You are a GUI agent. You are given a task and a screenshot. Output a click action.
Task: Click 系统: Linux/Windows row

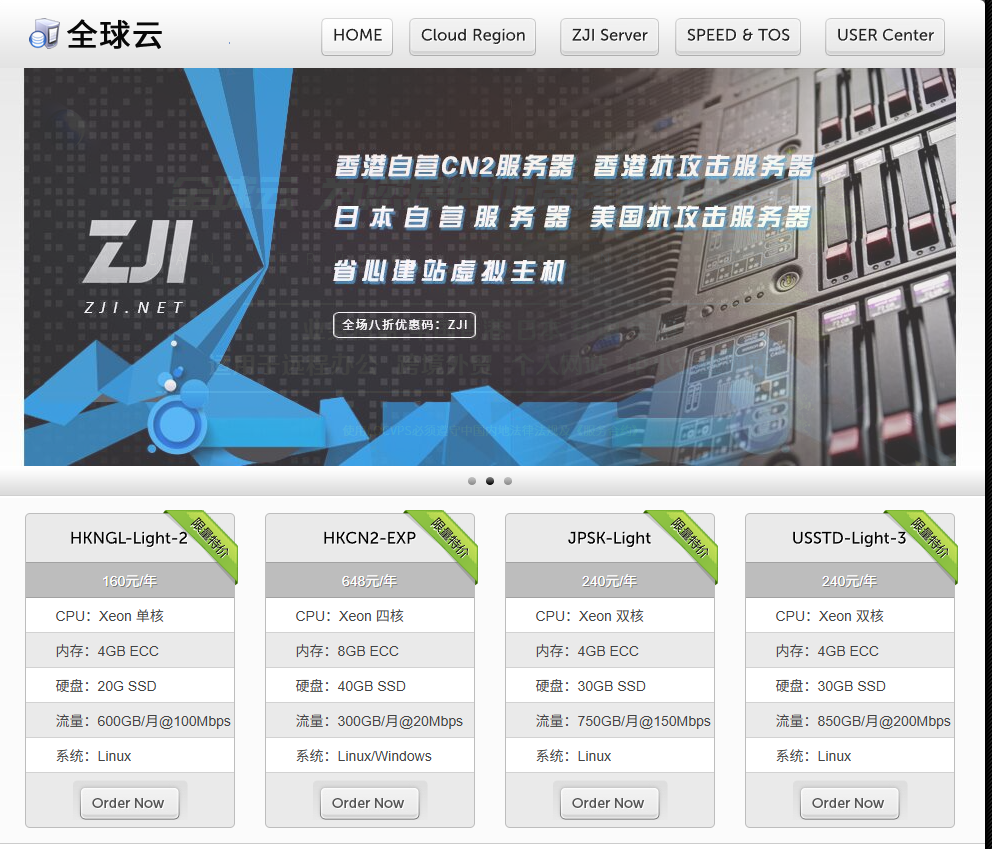click(x=369, y=756)
